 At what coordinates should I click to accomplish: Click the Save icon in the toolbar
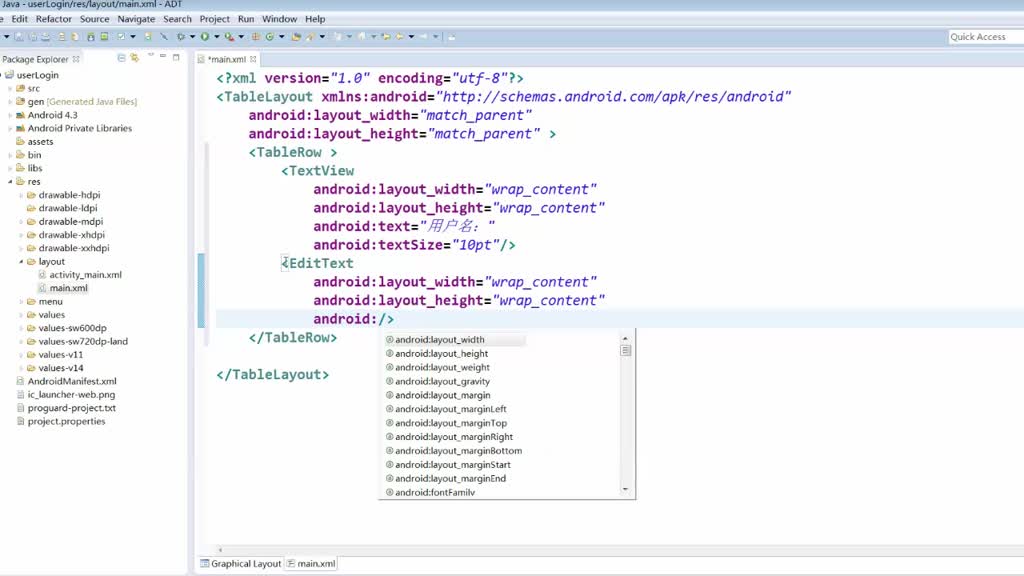tap(19, 37)
